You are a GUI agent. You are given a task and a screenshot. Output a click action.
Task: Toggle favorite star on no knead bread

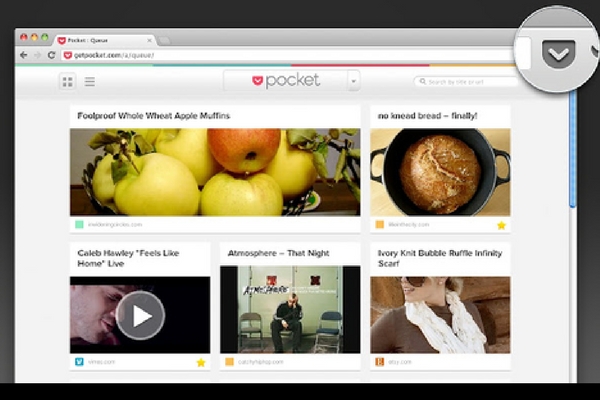coord(501,225)
